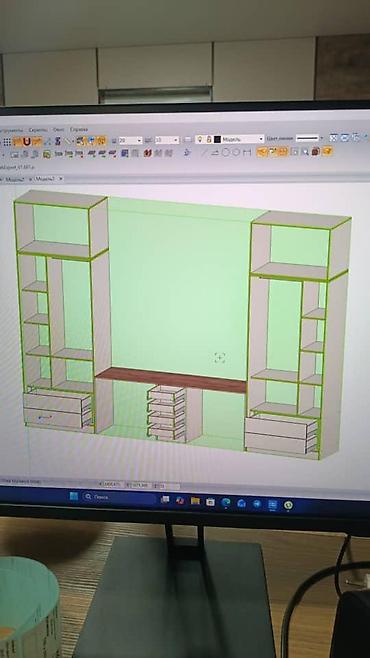The image size is (370, 658).
Task: Select the horizontal dimension tool icon
Action: 247,152
